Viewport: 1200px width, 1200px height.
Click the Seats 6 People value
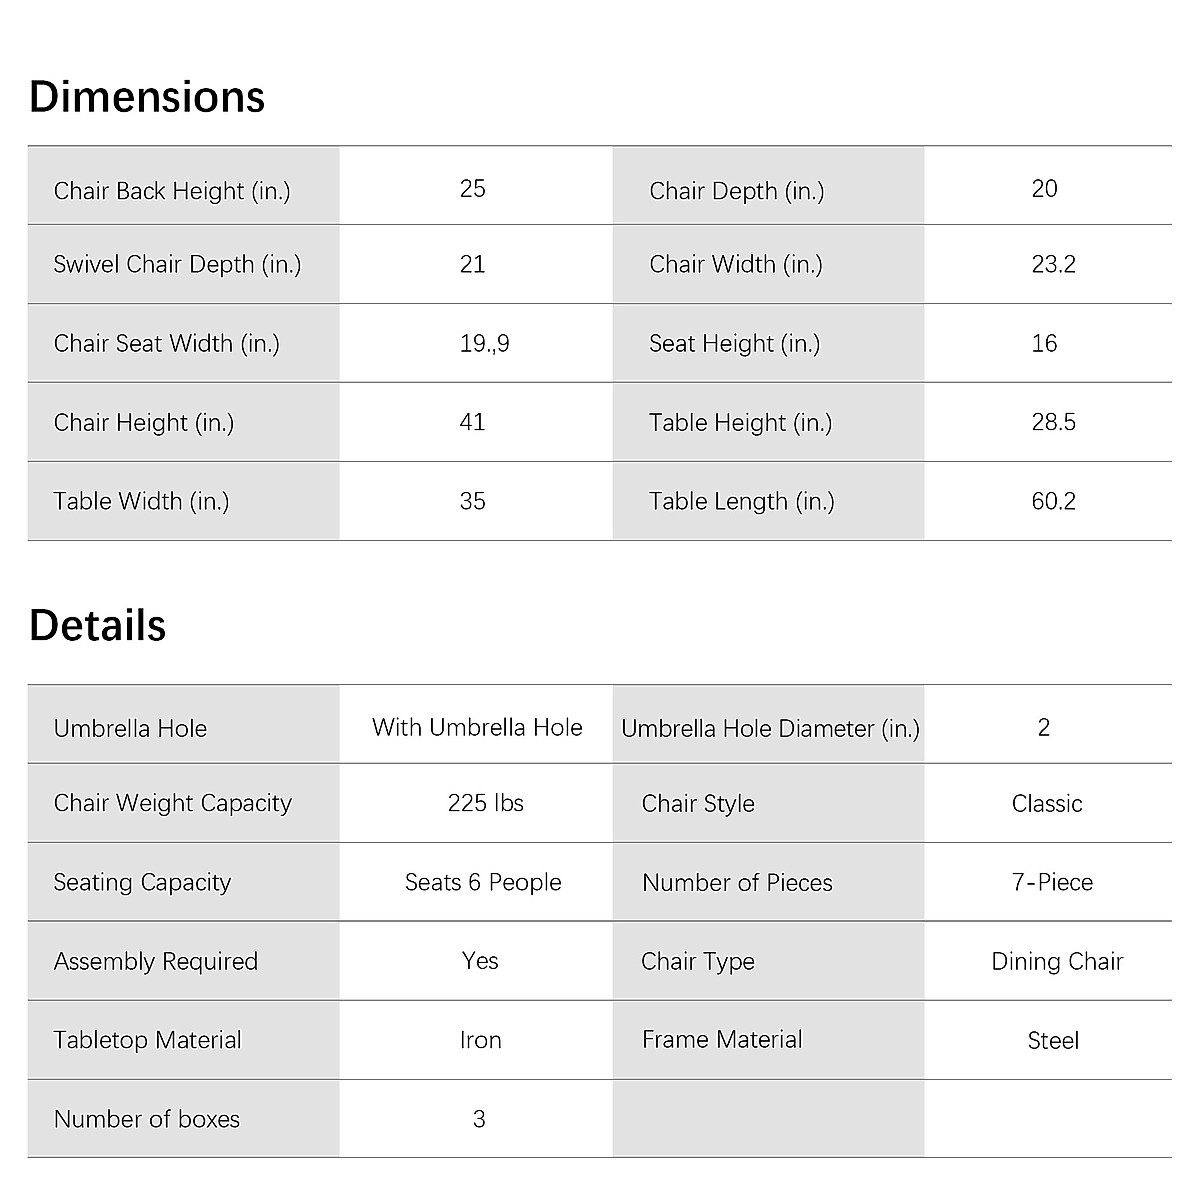(x=483, y=882)
